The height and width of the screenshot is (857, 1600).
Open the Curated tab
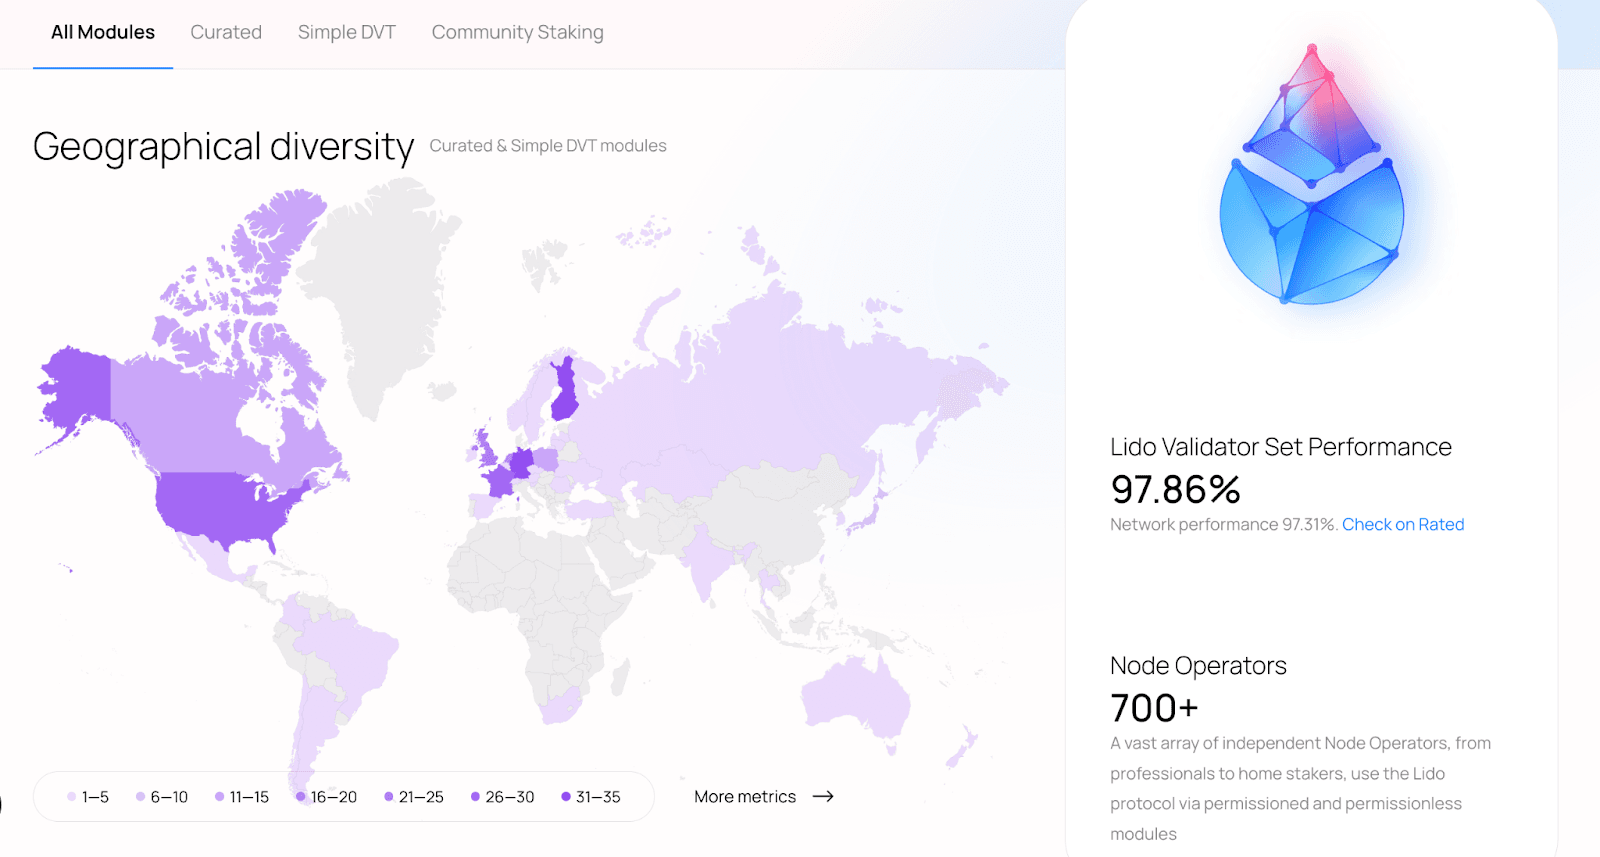226,32
